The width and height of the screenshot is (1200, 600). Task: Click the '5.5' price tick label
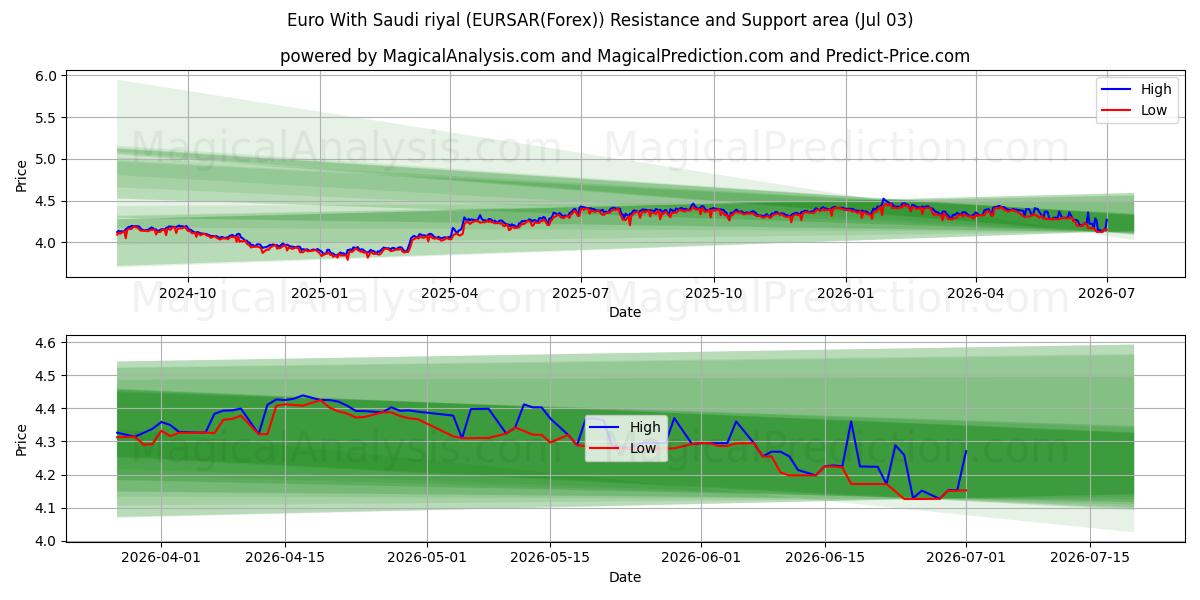point(48,118)
